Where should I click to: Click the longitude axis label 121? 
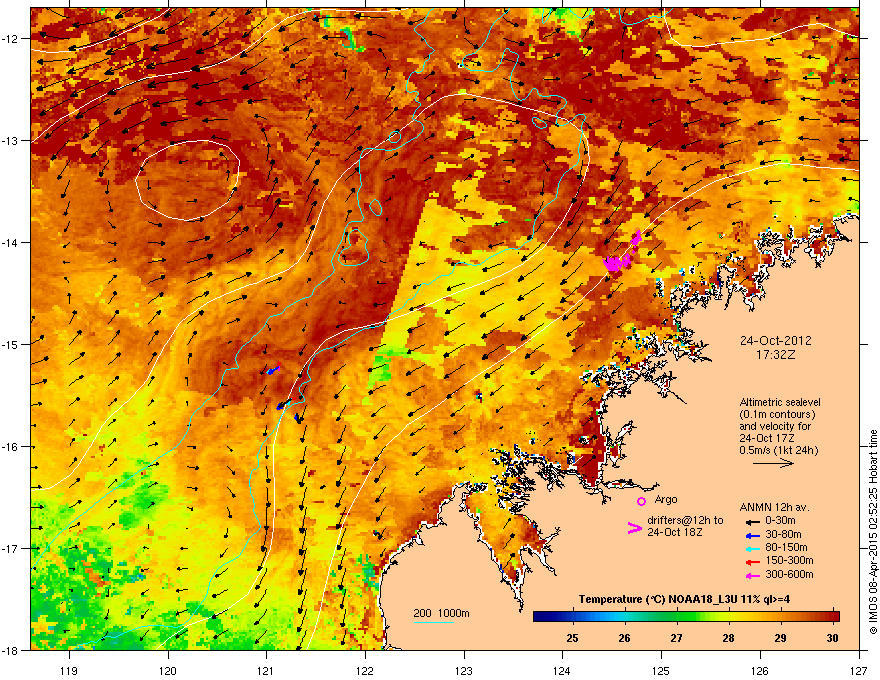click(x=266, y=670)
